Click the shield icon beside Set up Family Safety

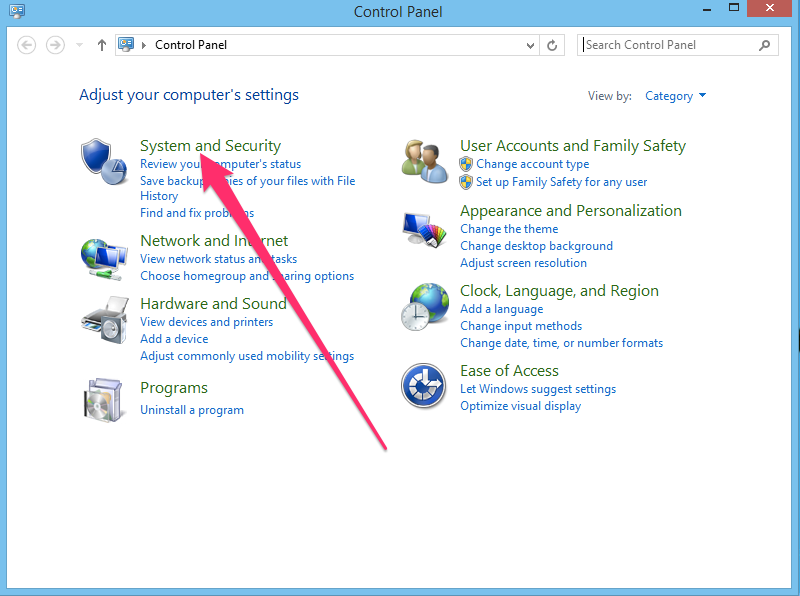coord(466,182)
